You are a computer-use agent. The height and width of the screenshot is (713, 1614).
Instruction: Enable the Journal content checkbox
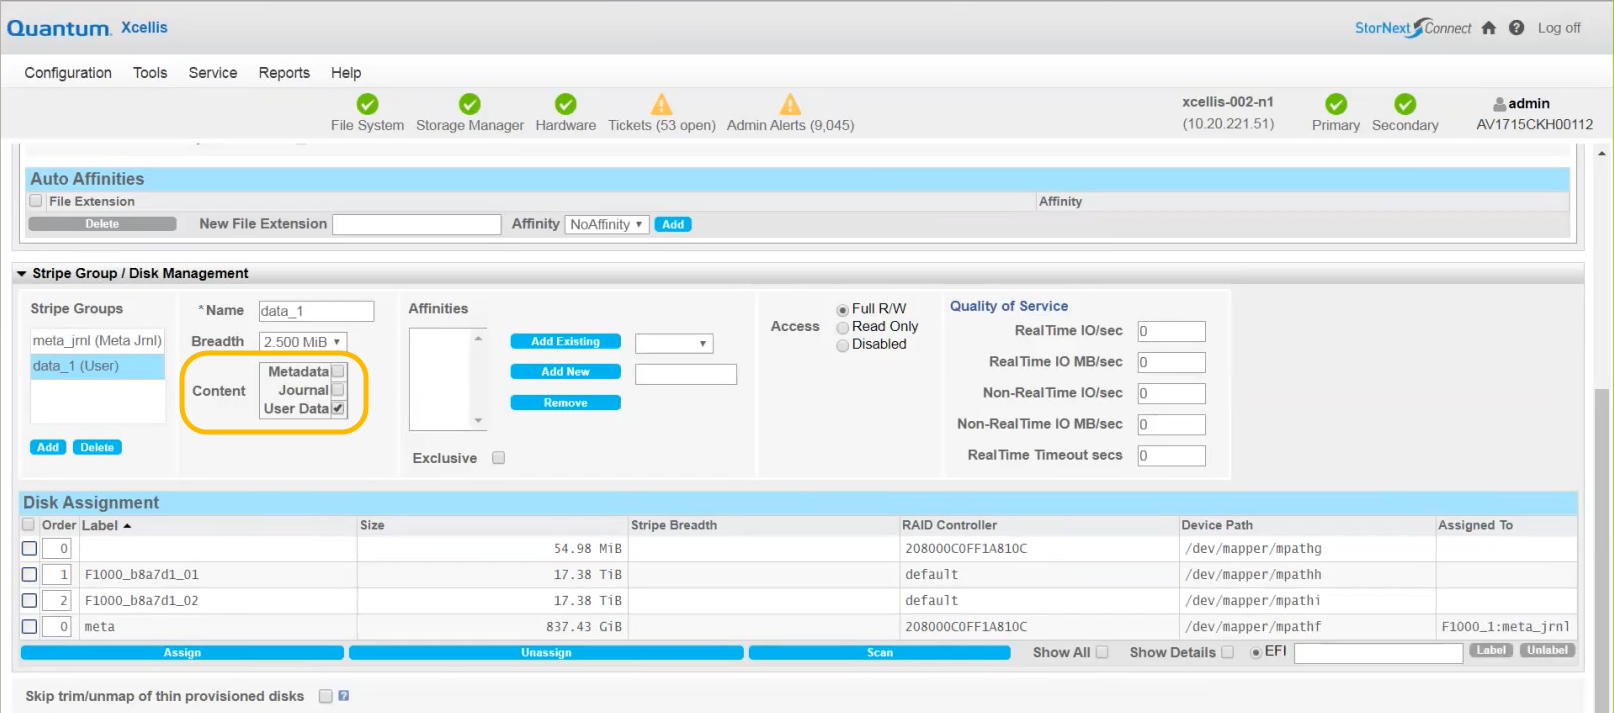point(338,390)
